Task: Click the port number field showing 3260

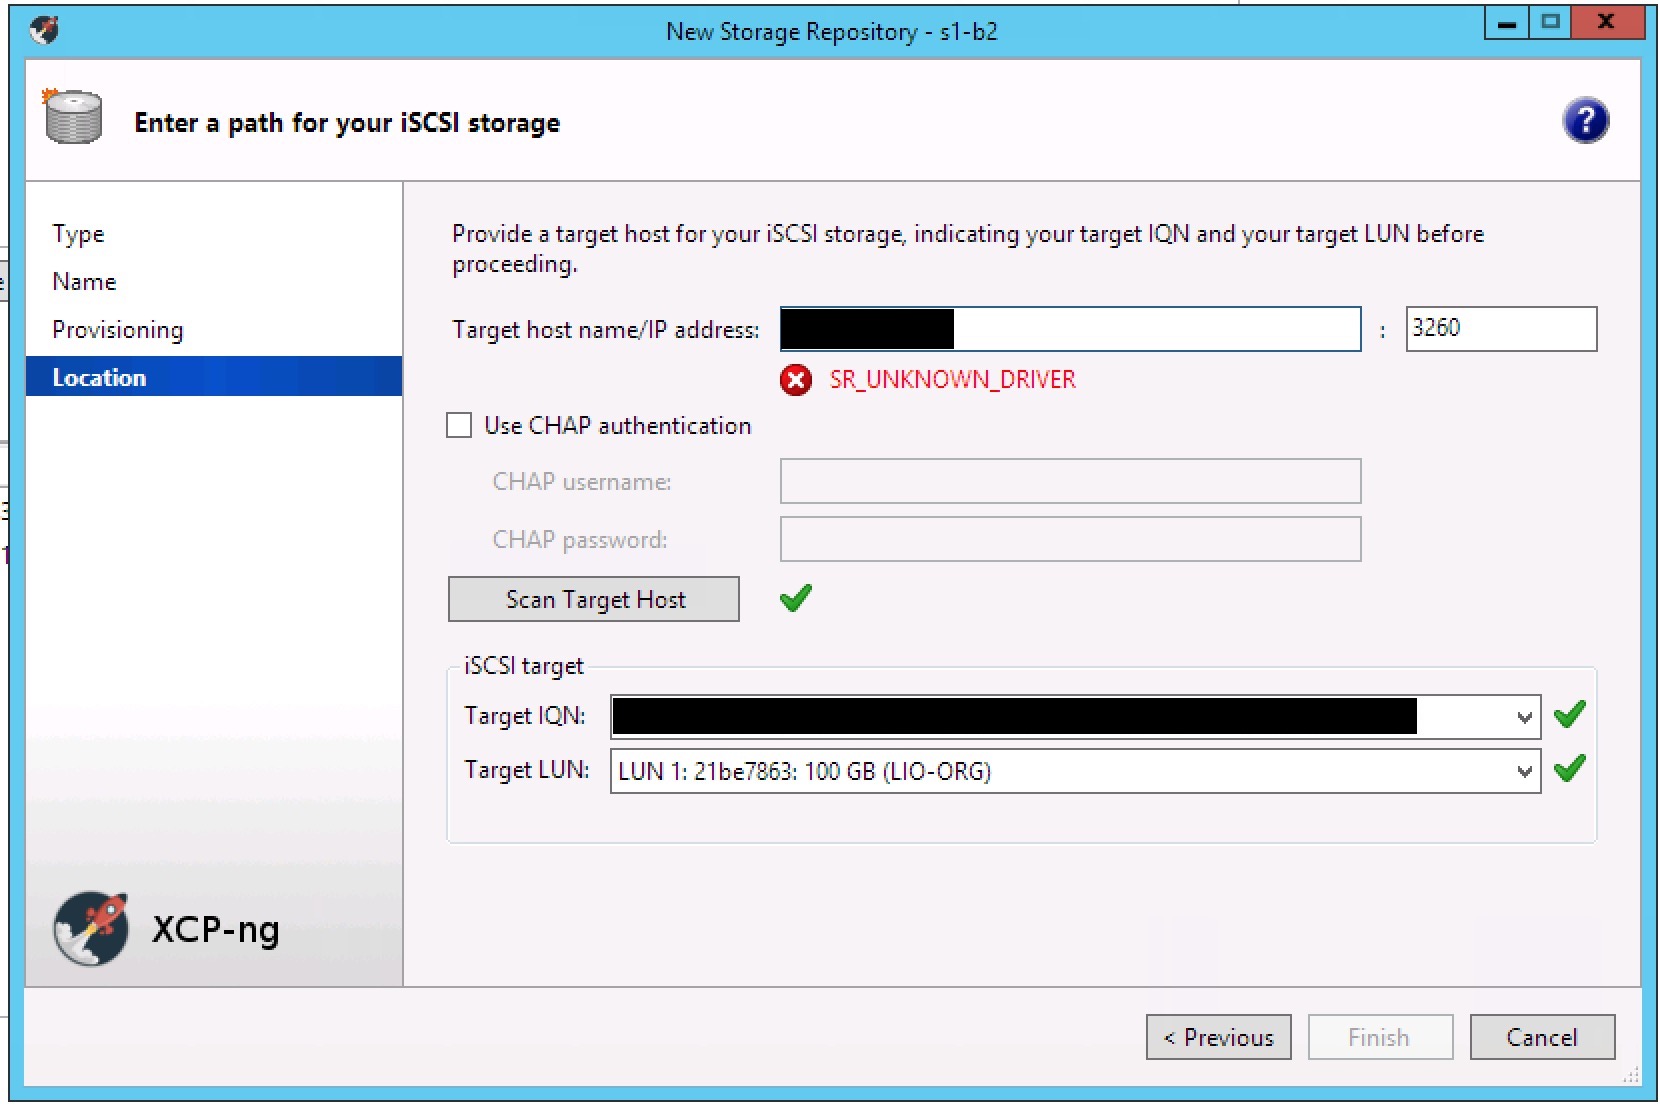Action: 1500,329
